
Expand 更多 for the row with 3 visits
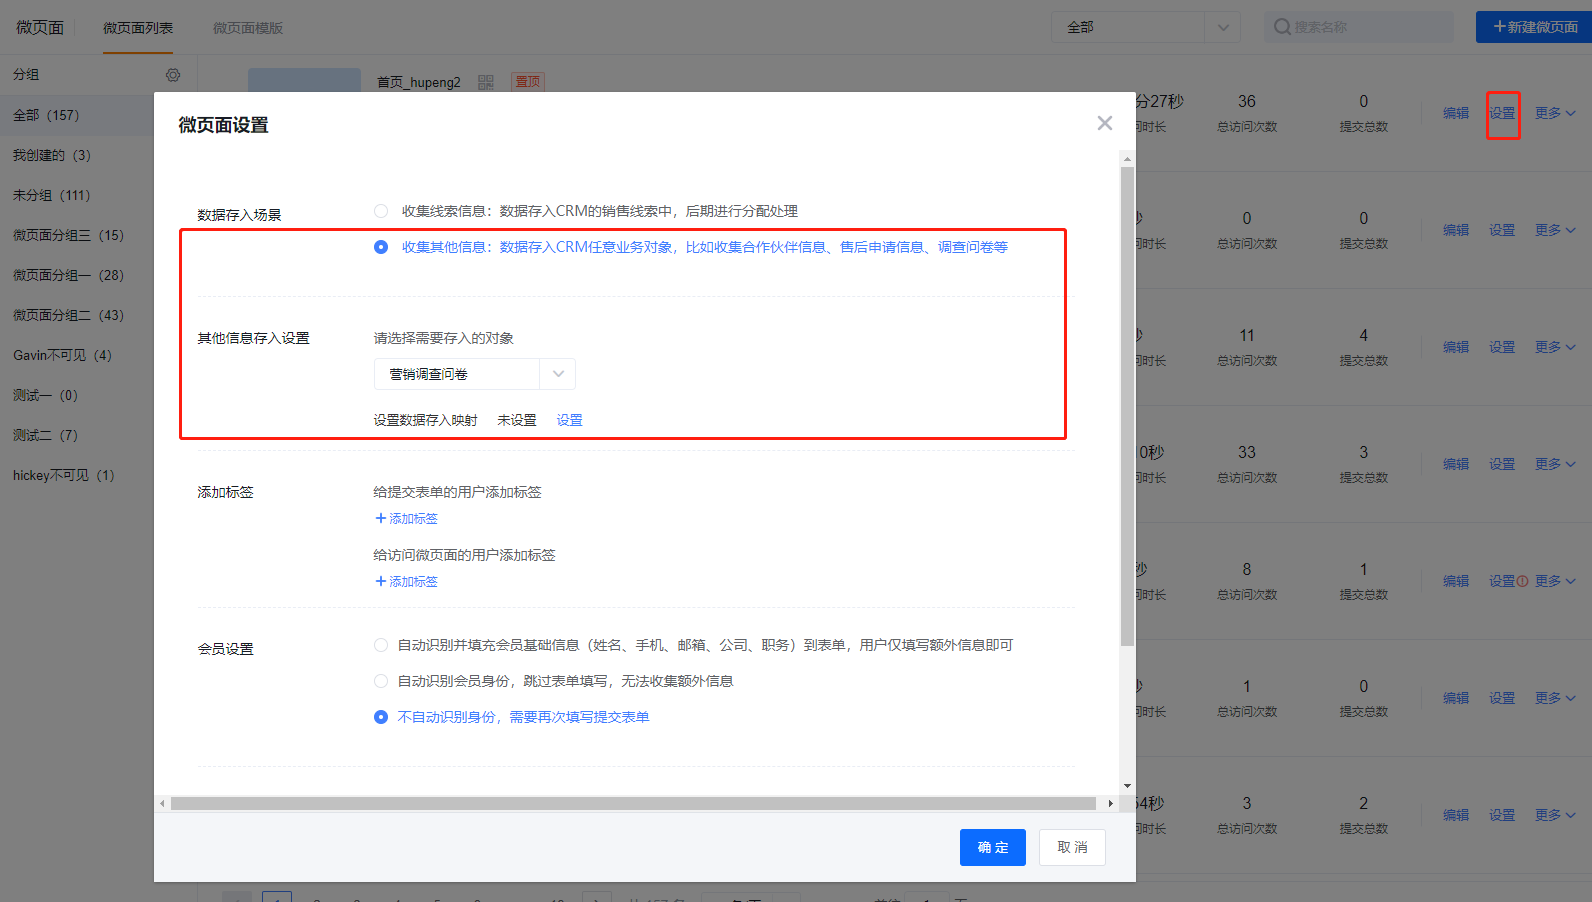(x=1555, y=815)
